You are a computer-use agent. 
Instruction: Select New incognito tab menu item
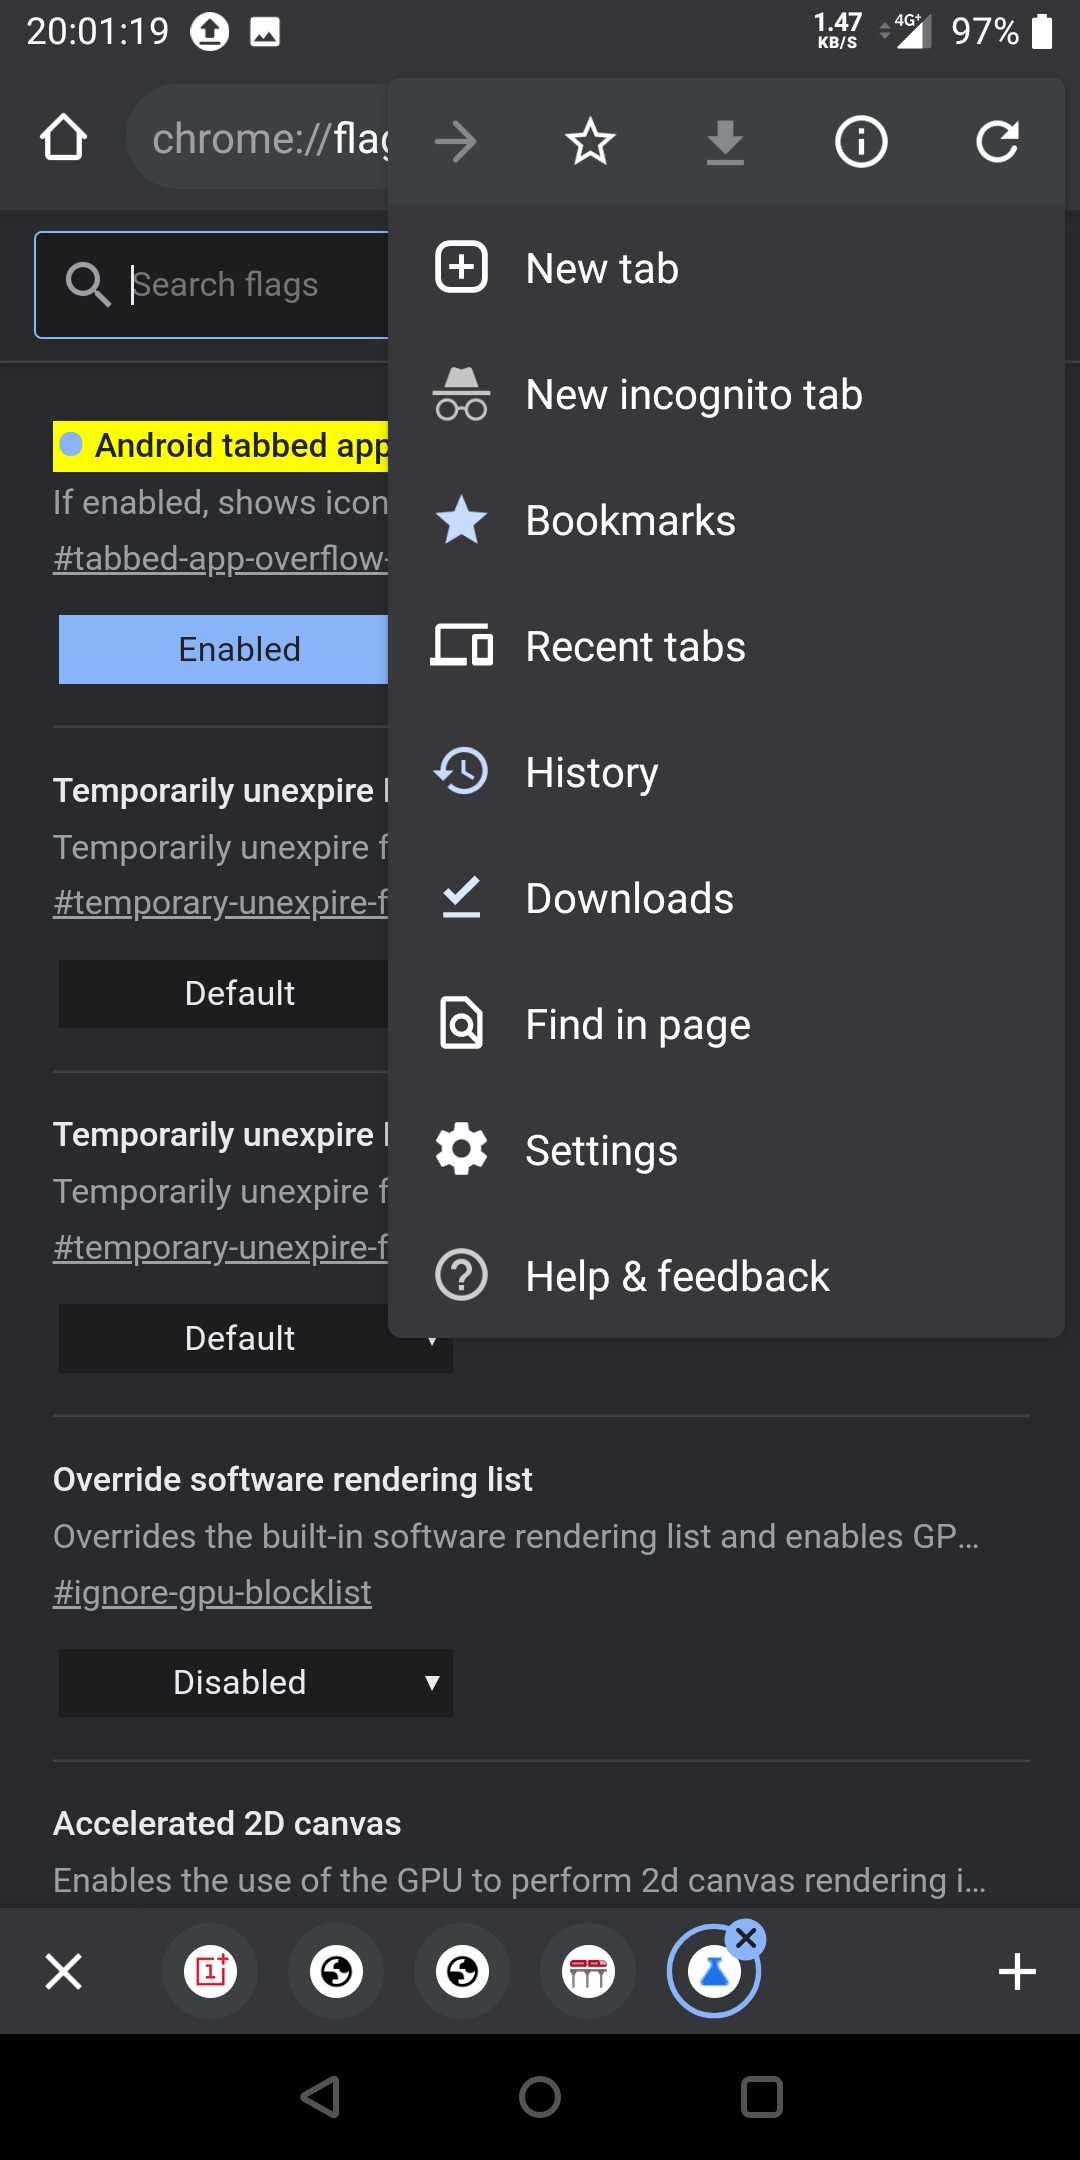pos(694,395)
